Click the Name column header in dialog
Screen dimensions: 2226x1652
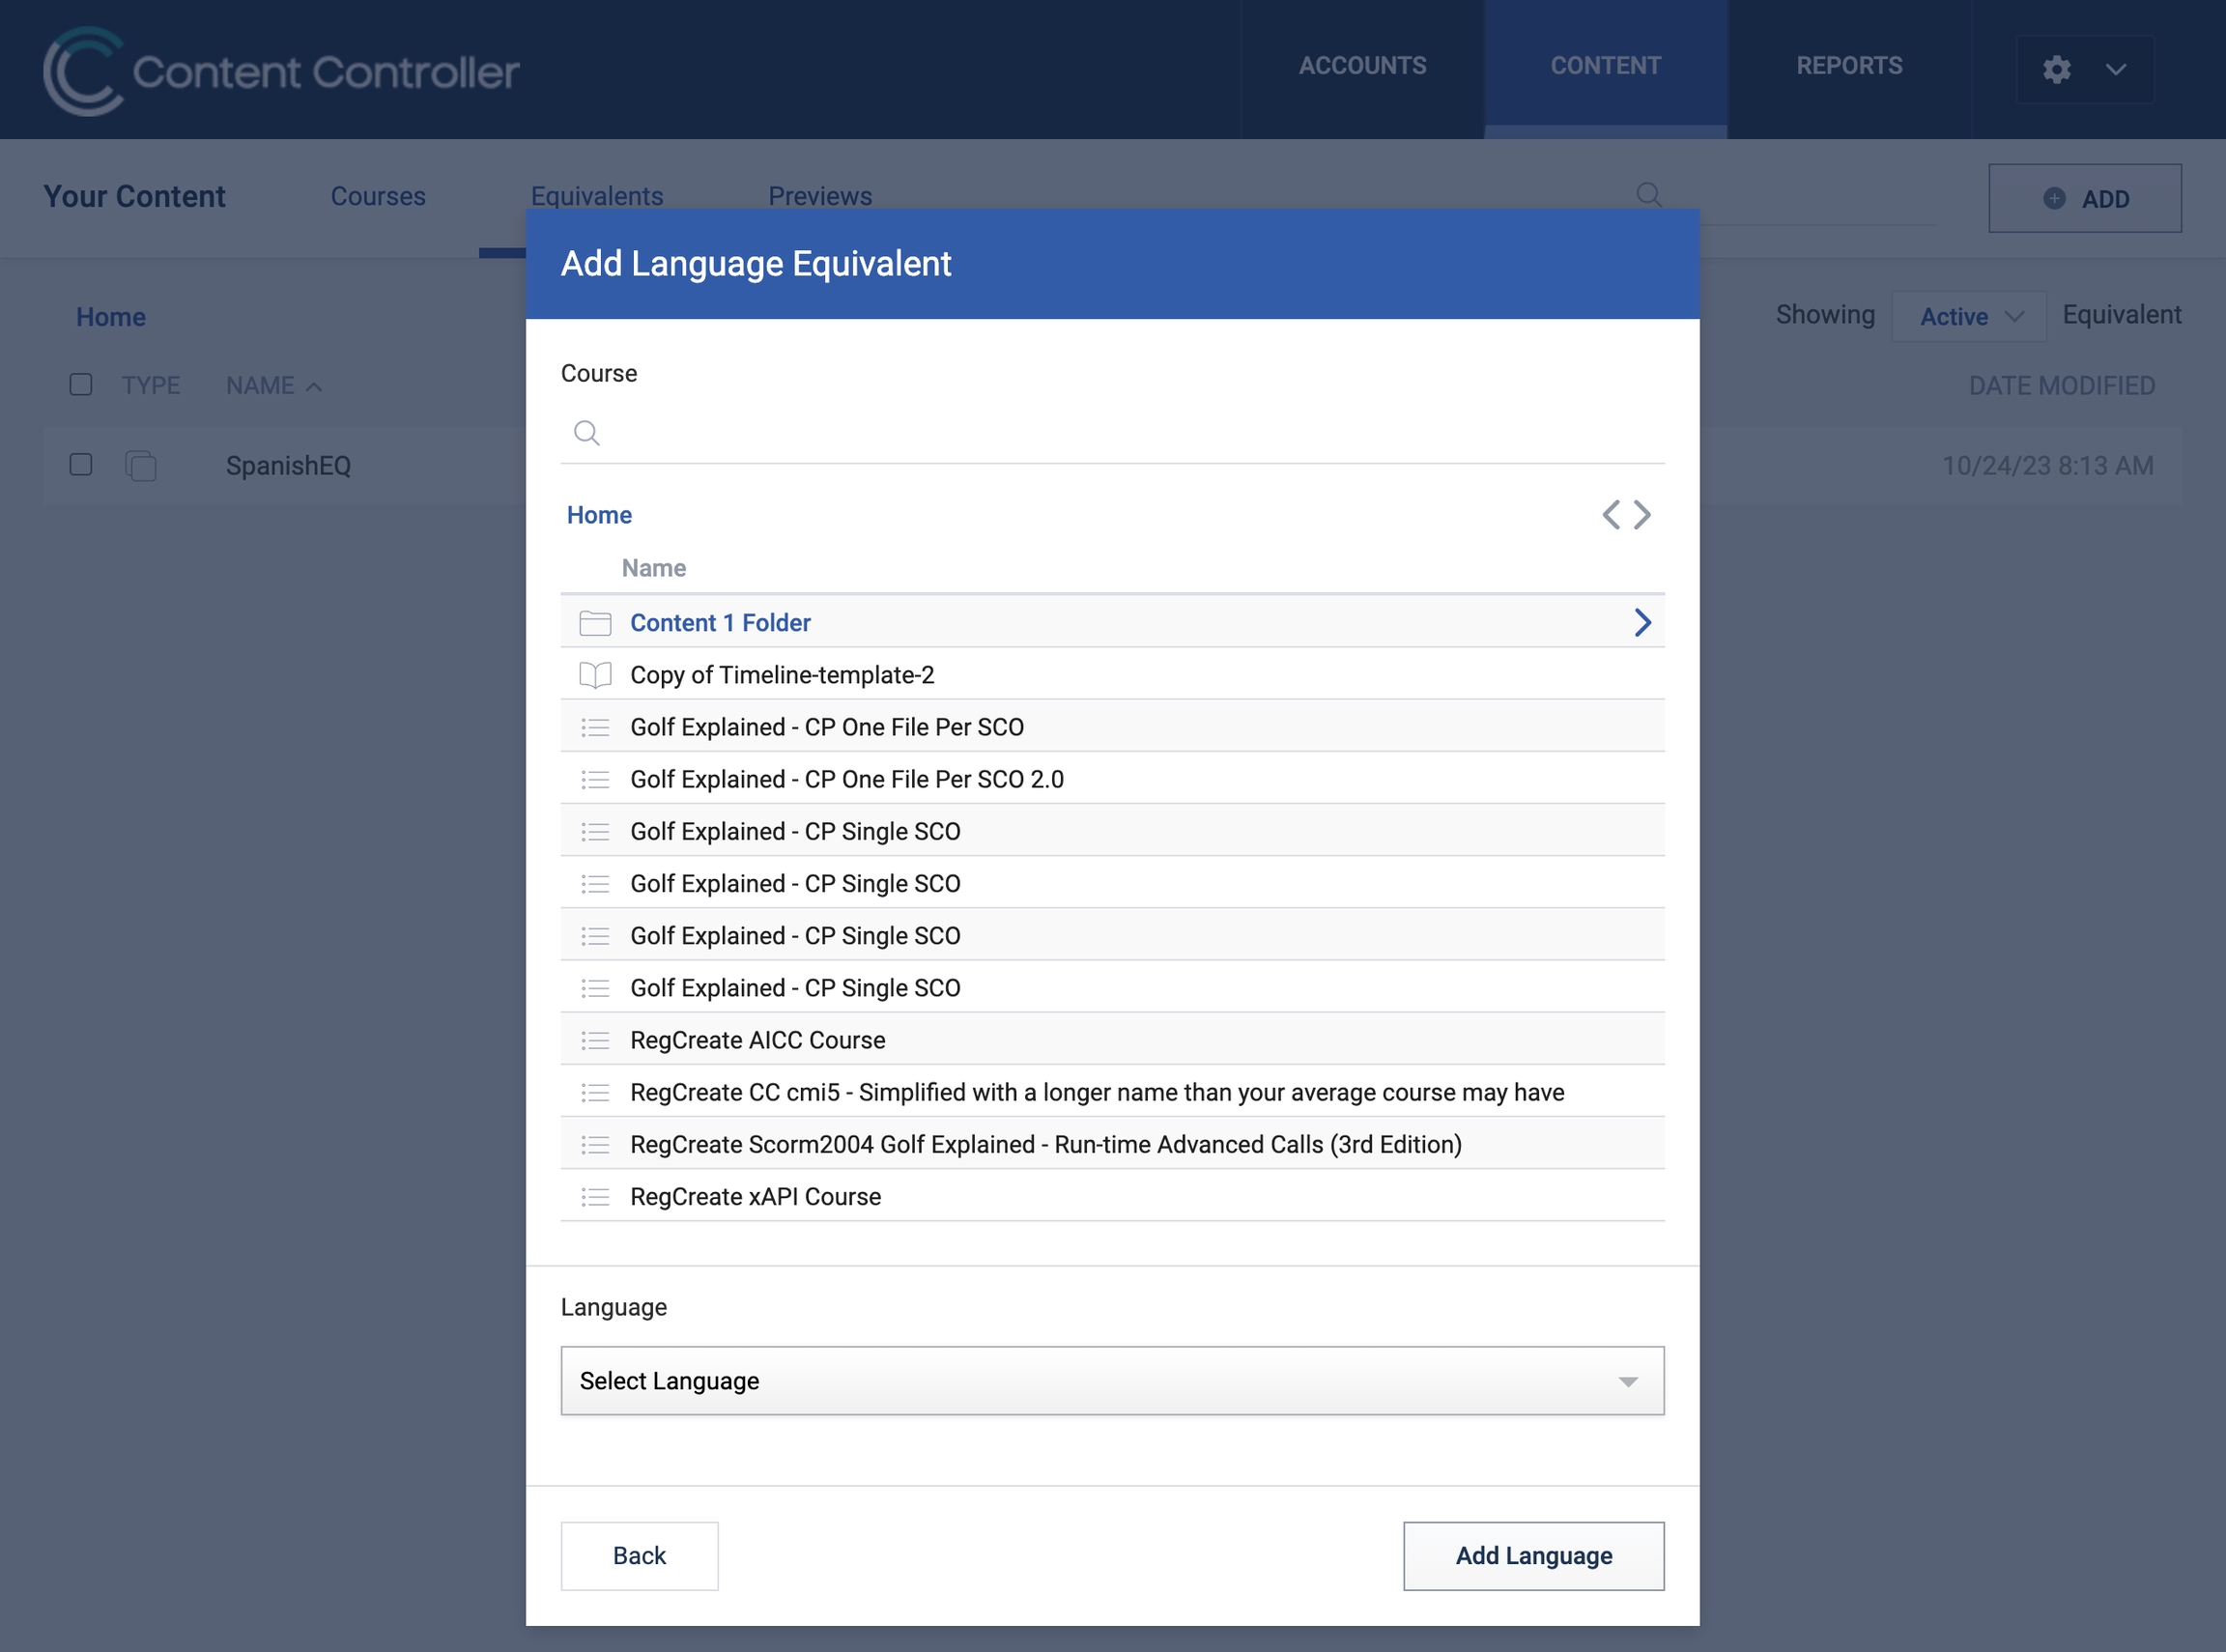(x=654, y=568)
